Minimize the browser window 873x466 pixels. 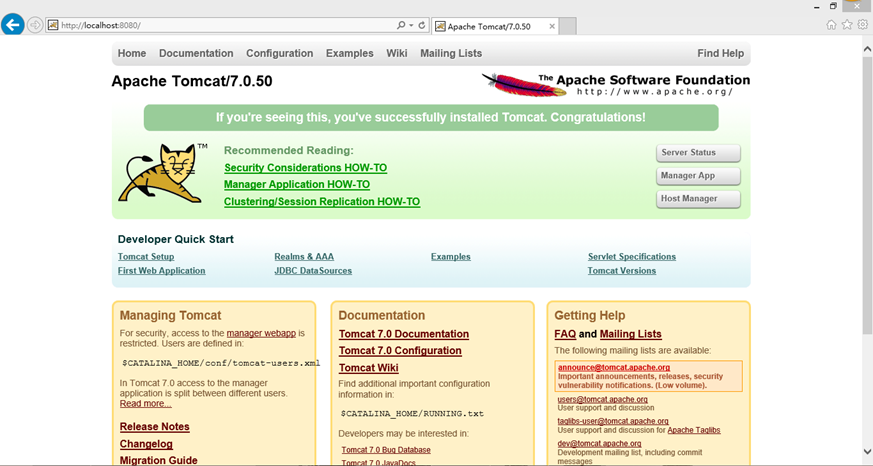816,6
